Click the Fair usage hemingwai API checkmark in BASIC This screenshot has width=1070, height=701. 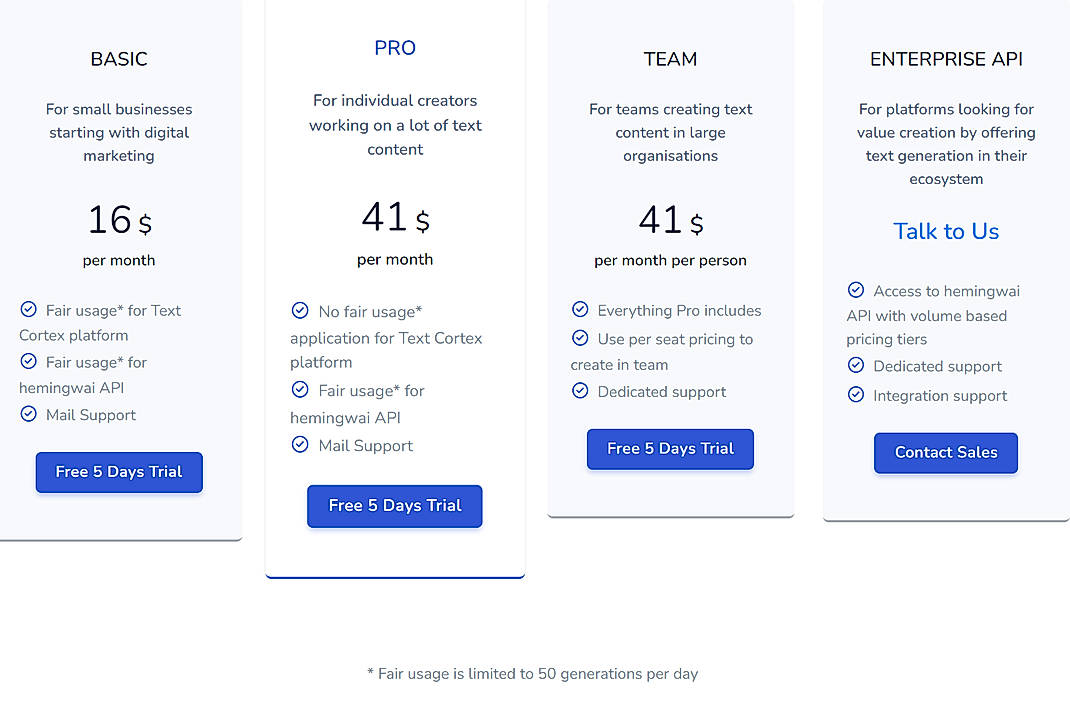pos(28,361)
